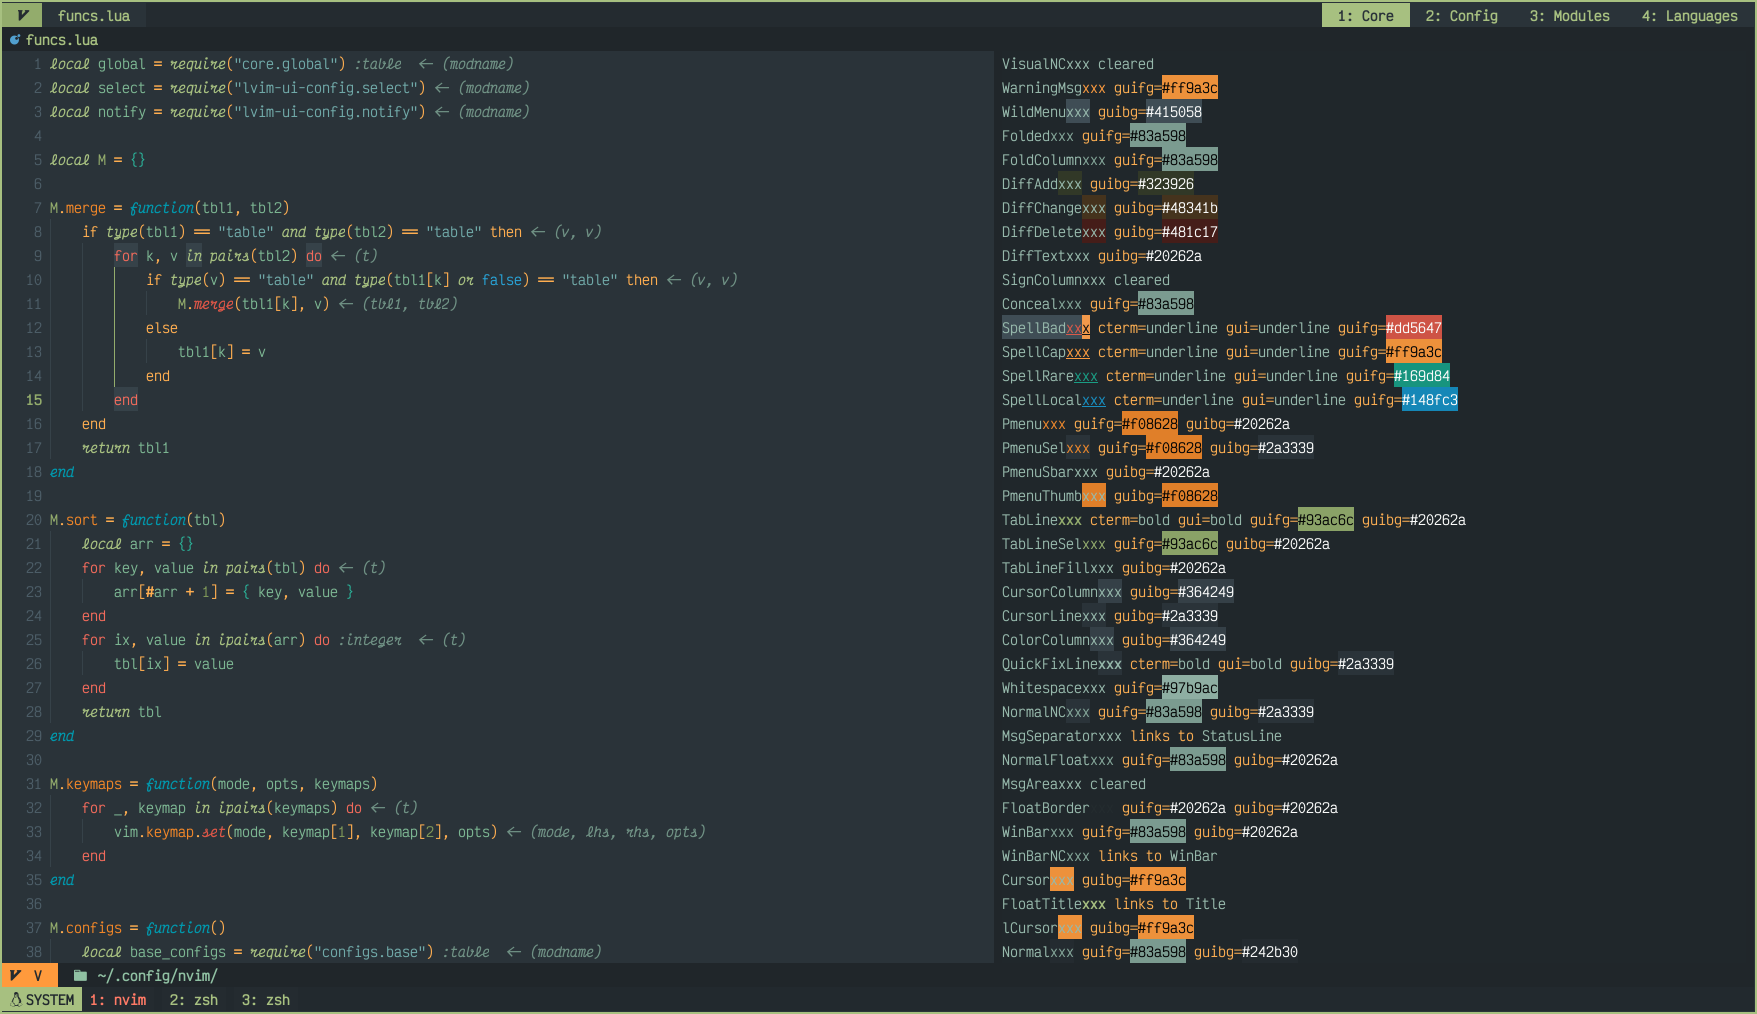Place cursor on M.sort function definition
Viewport: 1757px width, 1014px height.
pyautogui.click(x=138, y=520)
